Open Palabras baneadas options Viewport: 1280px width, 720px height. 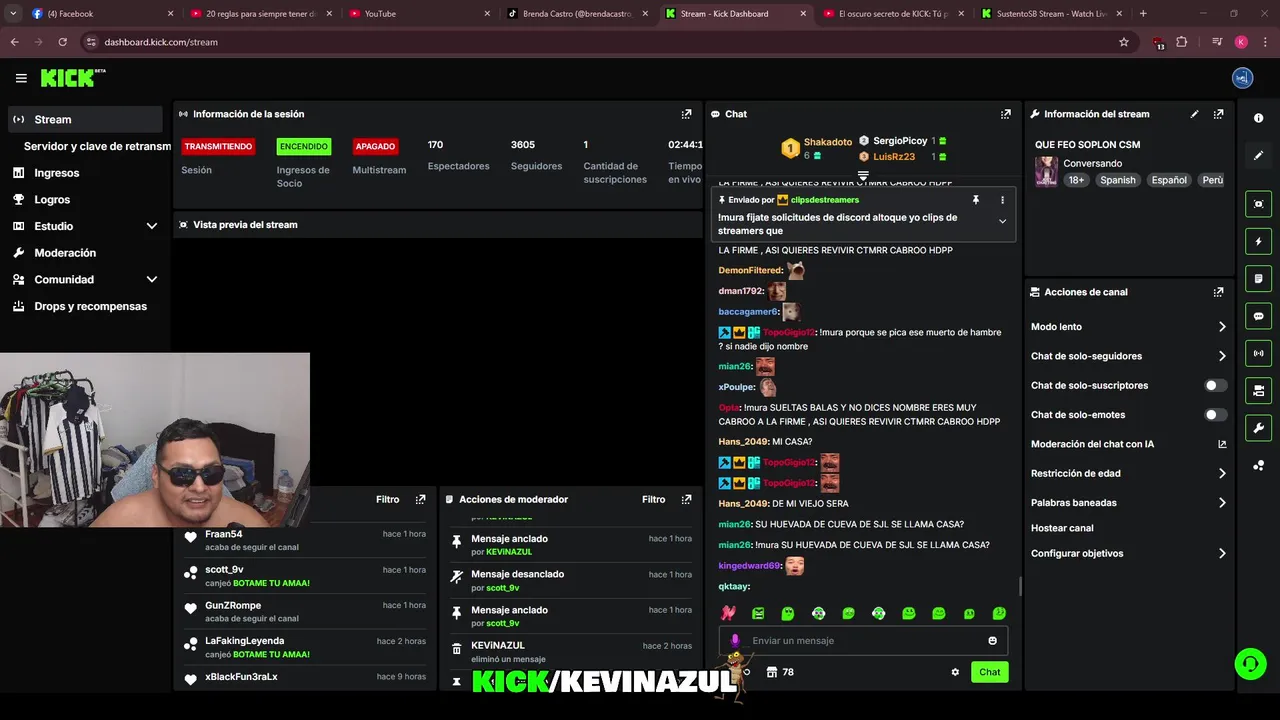tap(1129, 502)
